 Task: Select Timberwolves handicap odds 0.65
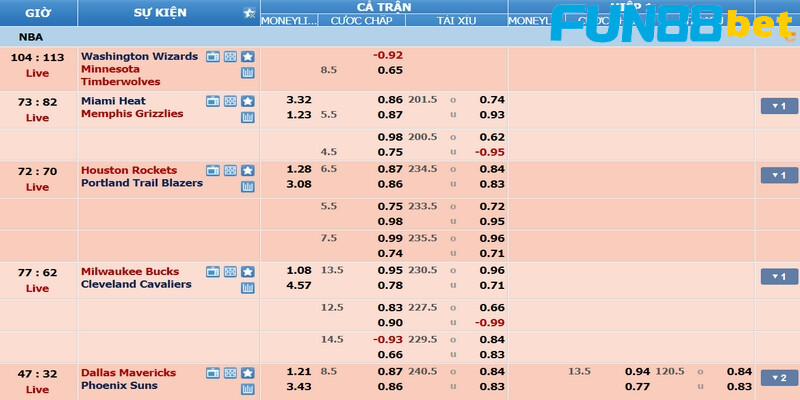coord(390,70)
